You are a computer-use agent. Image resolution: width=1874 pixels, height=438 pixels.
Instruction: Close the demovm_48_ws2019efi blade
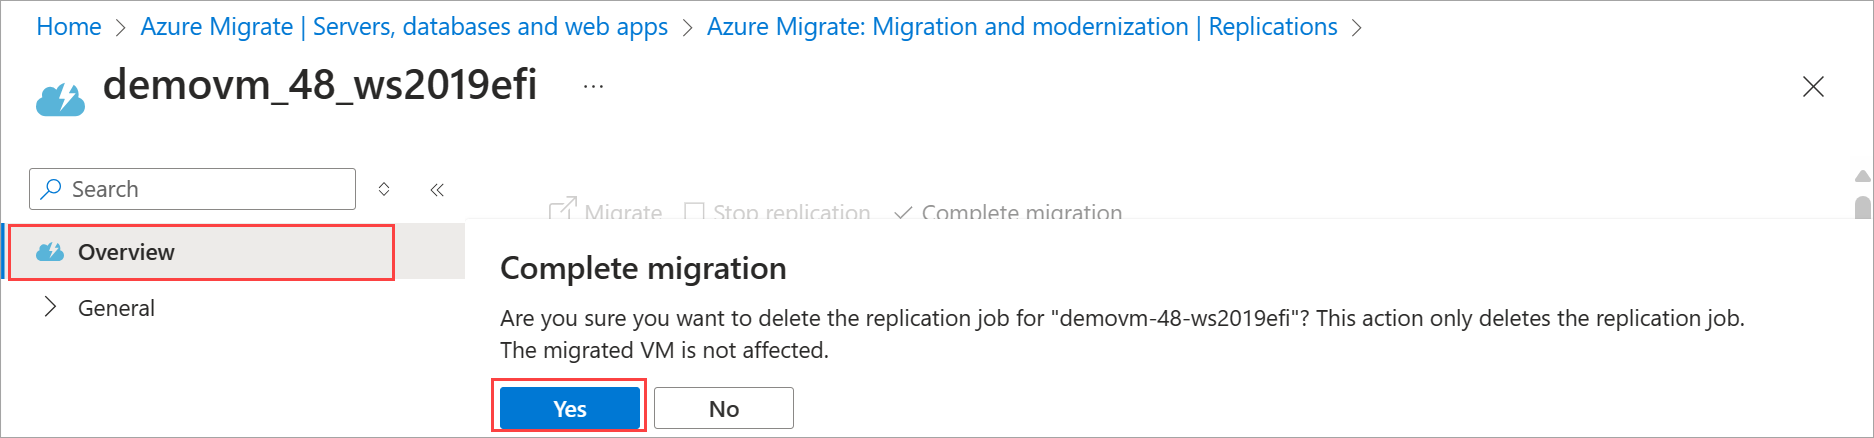click(x=1812, y=87)
